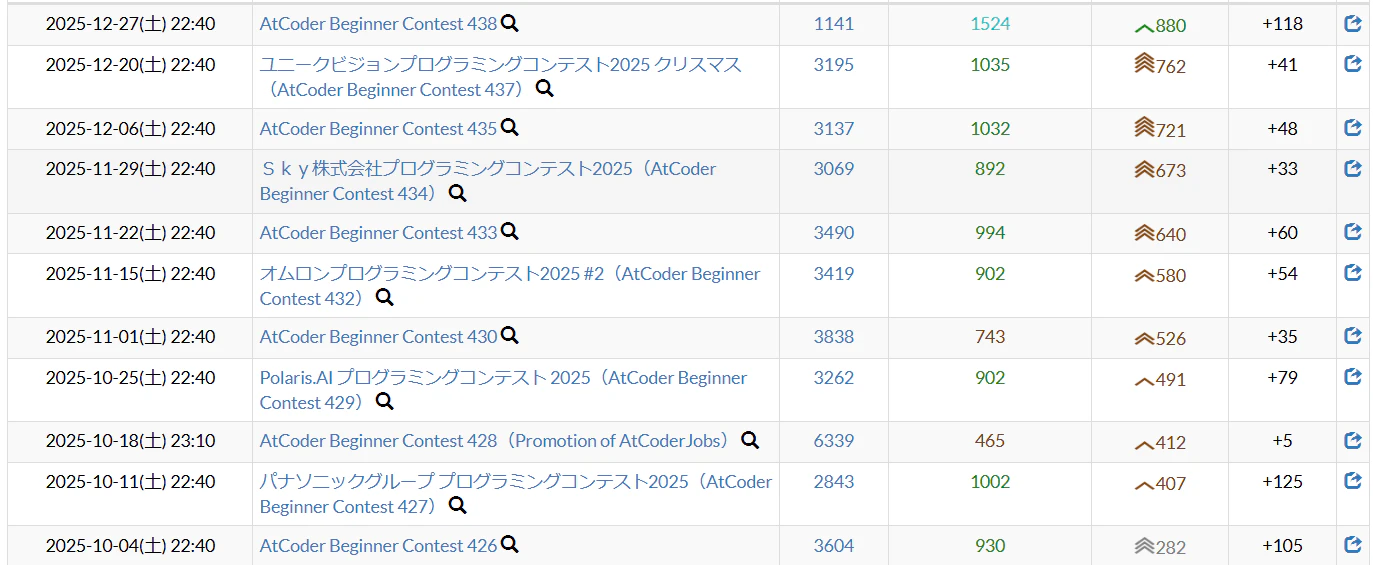Open the ユニークビジョンプログラミングコンテスト2025 contest link
This screenshot has height=565, width=1373.
pyautogui.click(x=501, y=77)
